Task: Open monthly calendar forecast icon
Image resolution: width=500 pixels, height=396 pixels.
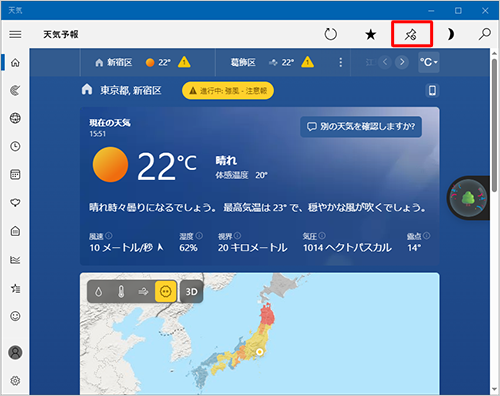Action: pyautogui.click(x=15, y=174)
